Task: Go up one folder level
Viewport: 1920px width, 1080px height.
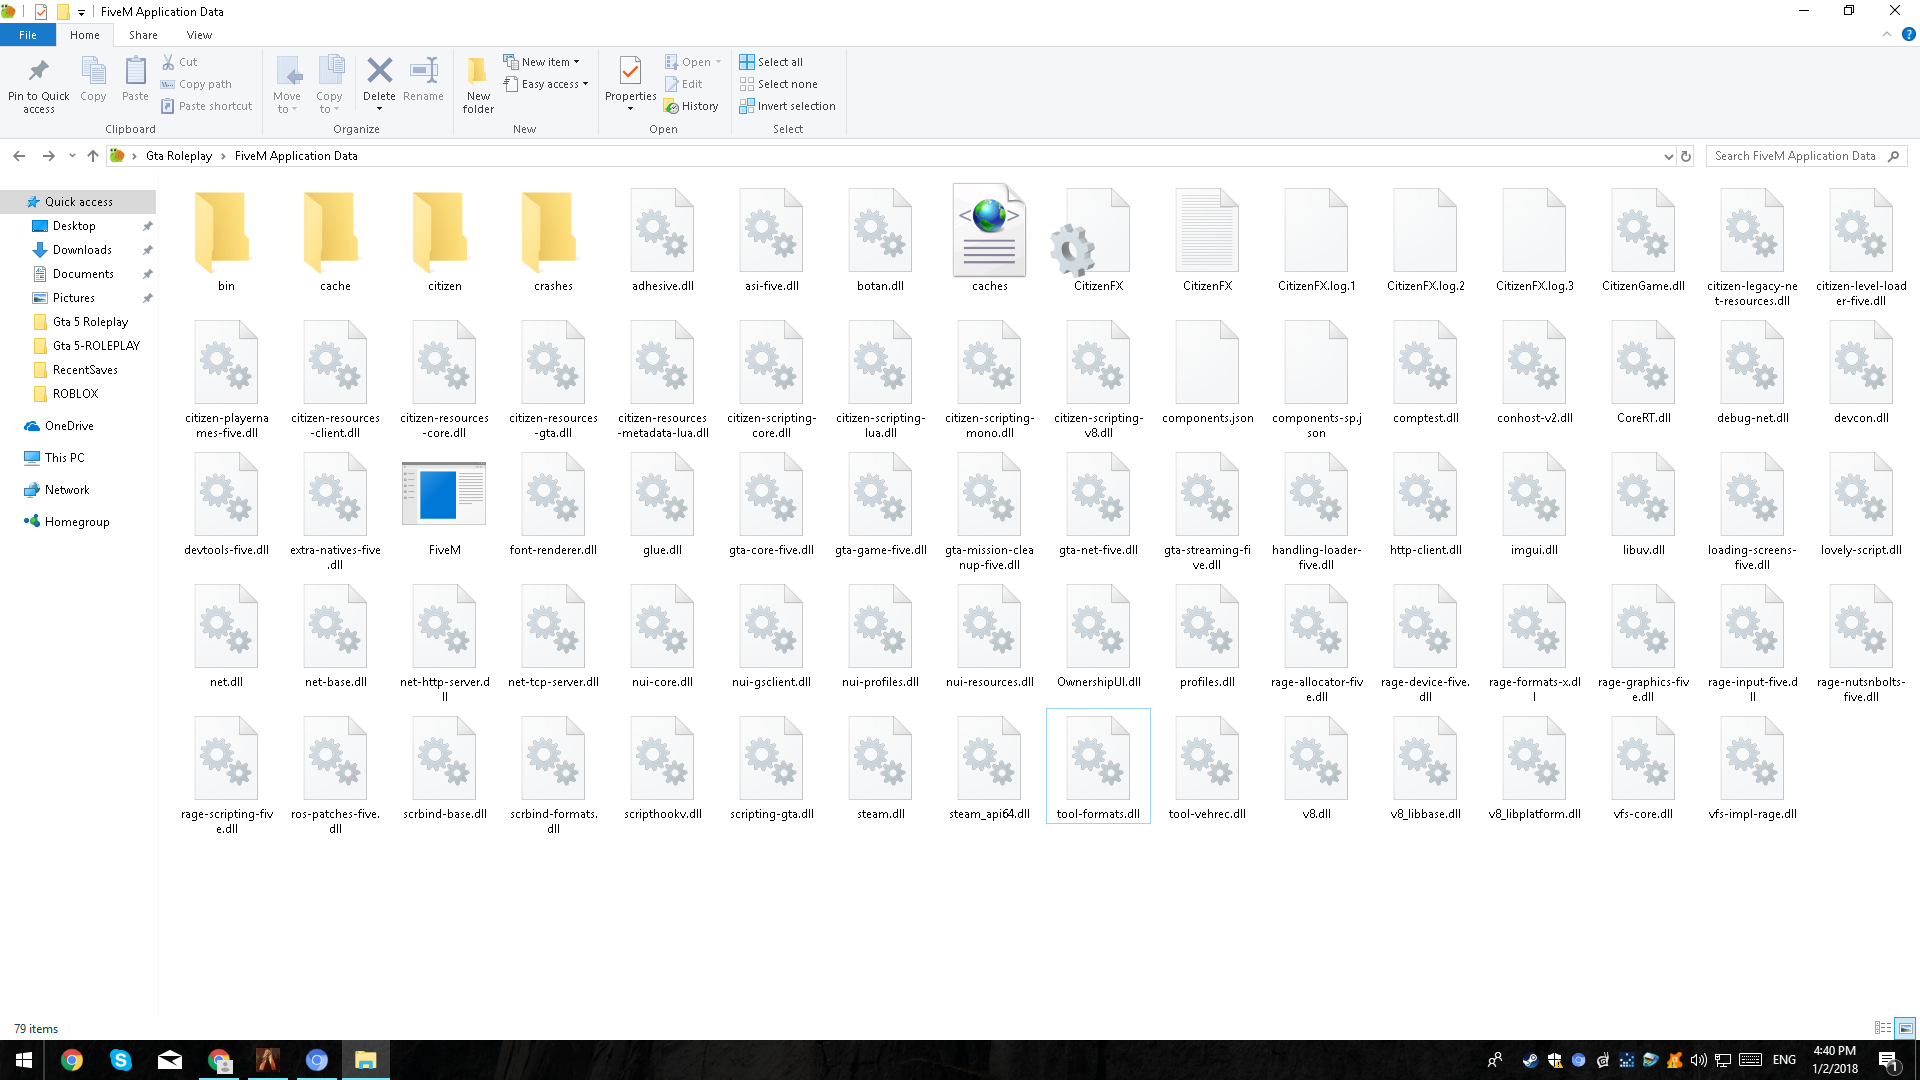Action: point(93,156)
